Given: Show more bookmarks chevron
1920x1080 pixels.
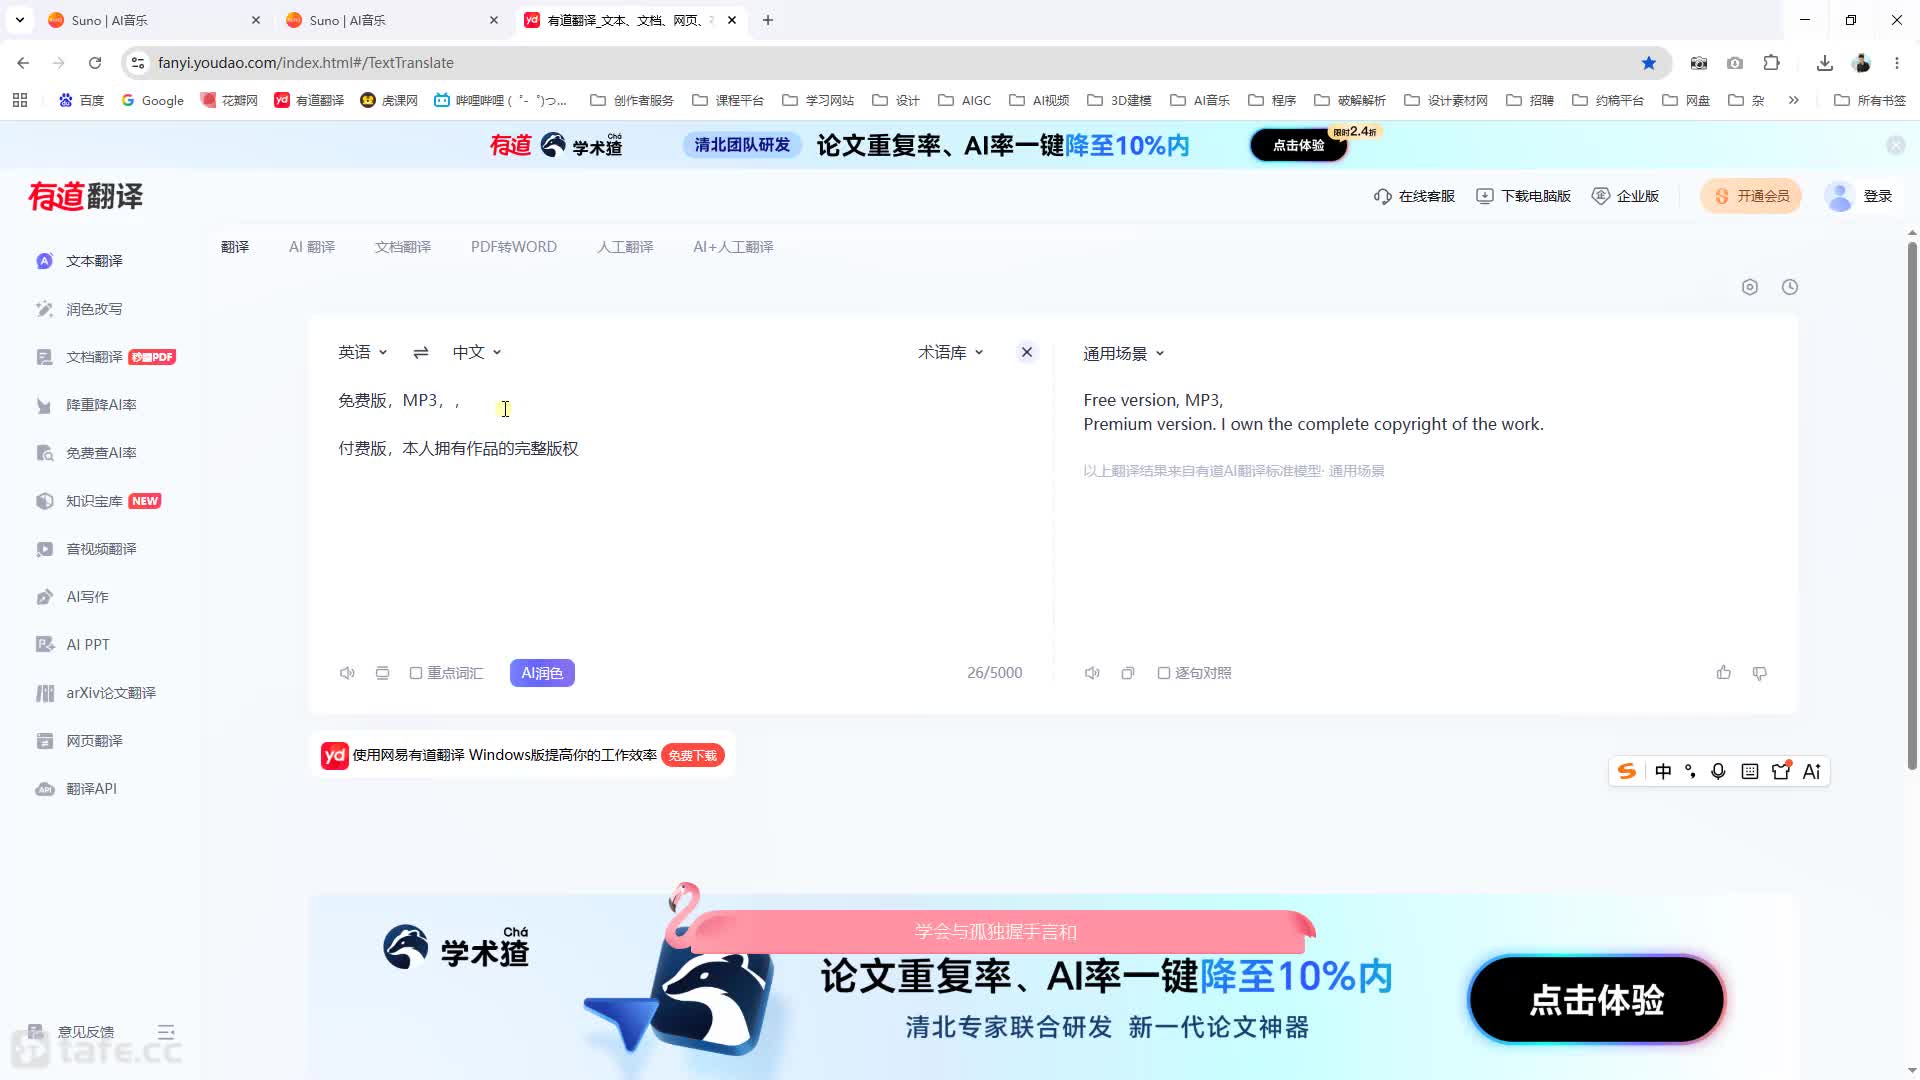Looking at the screenshot, I should coord(1794,100).
